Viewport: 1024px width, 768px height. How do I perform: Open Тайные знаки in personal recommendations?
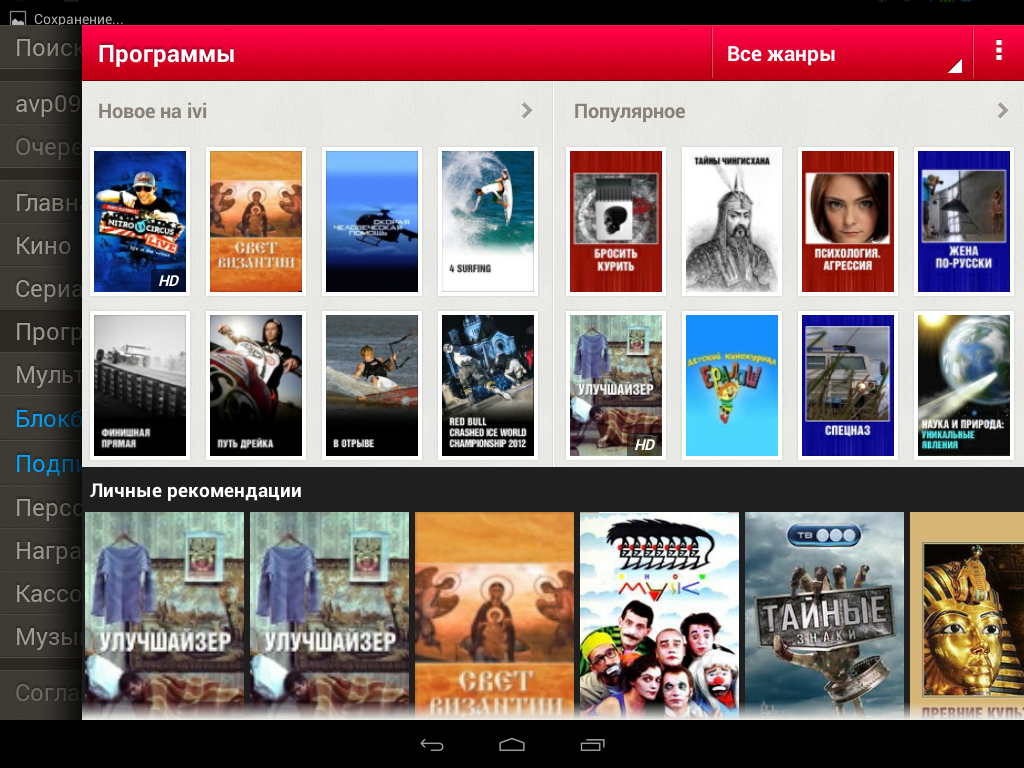tap(825, 614)
